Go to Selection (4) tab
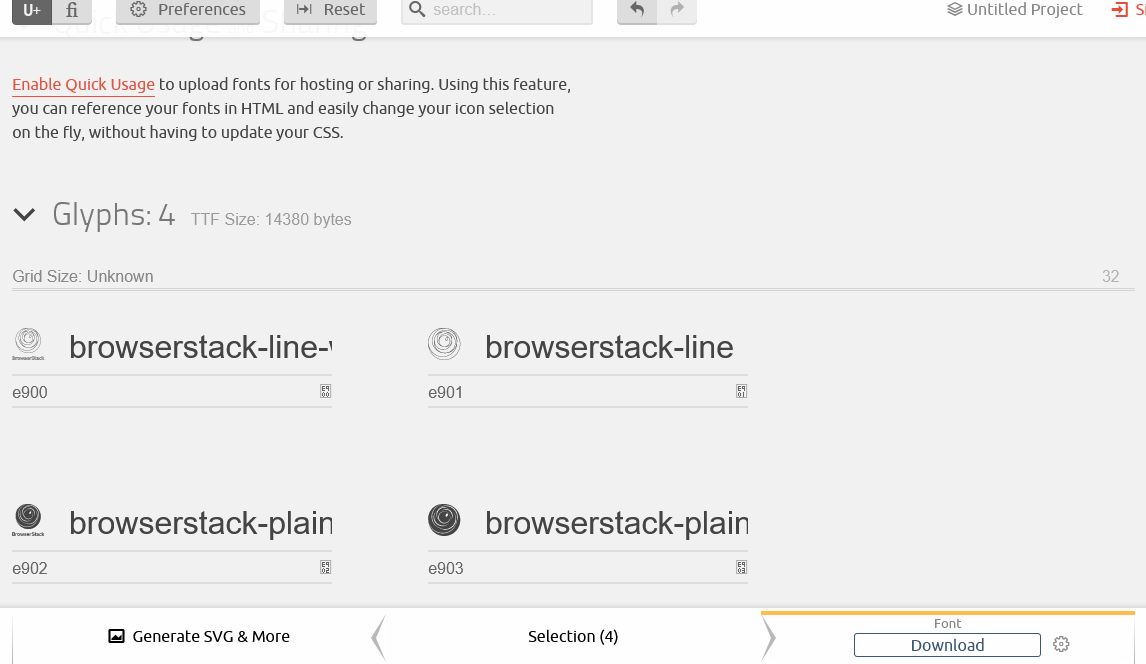 [573, 636]
